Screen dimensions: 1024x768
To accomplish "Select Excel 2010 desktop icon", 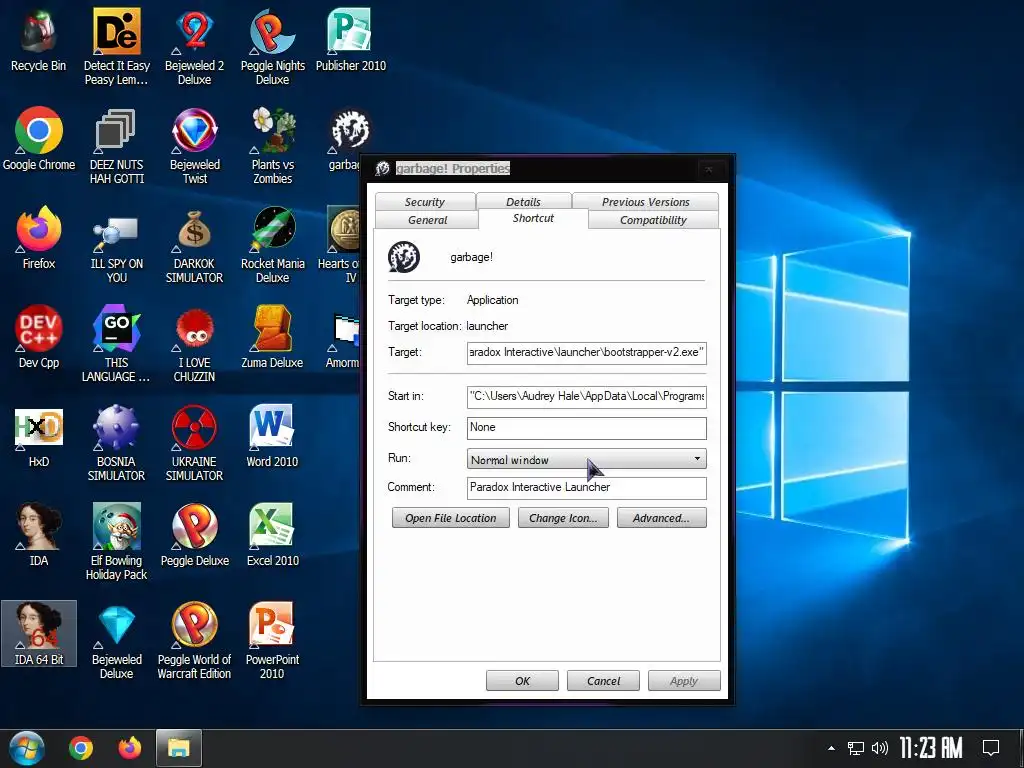I will 272,536.
